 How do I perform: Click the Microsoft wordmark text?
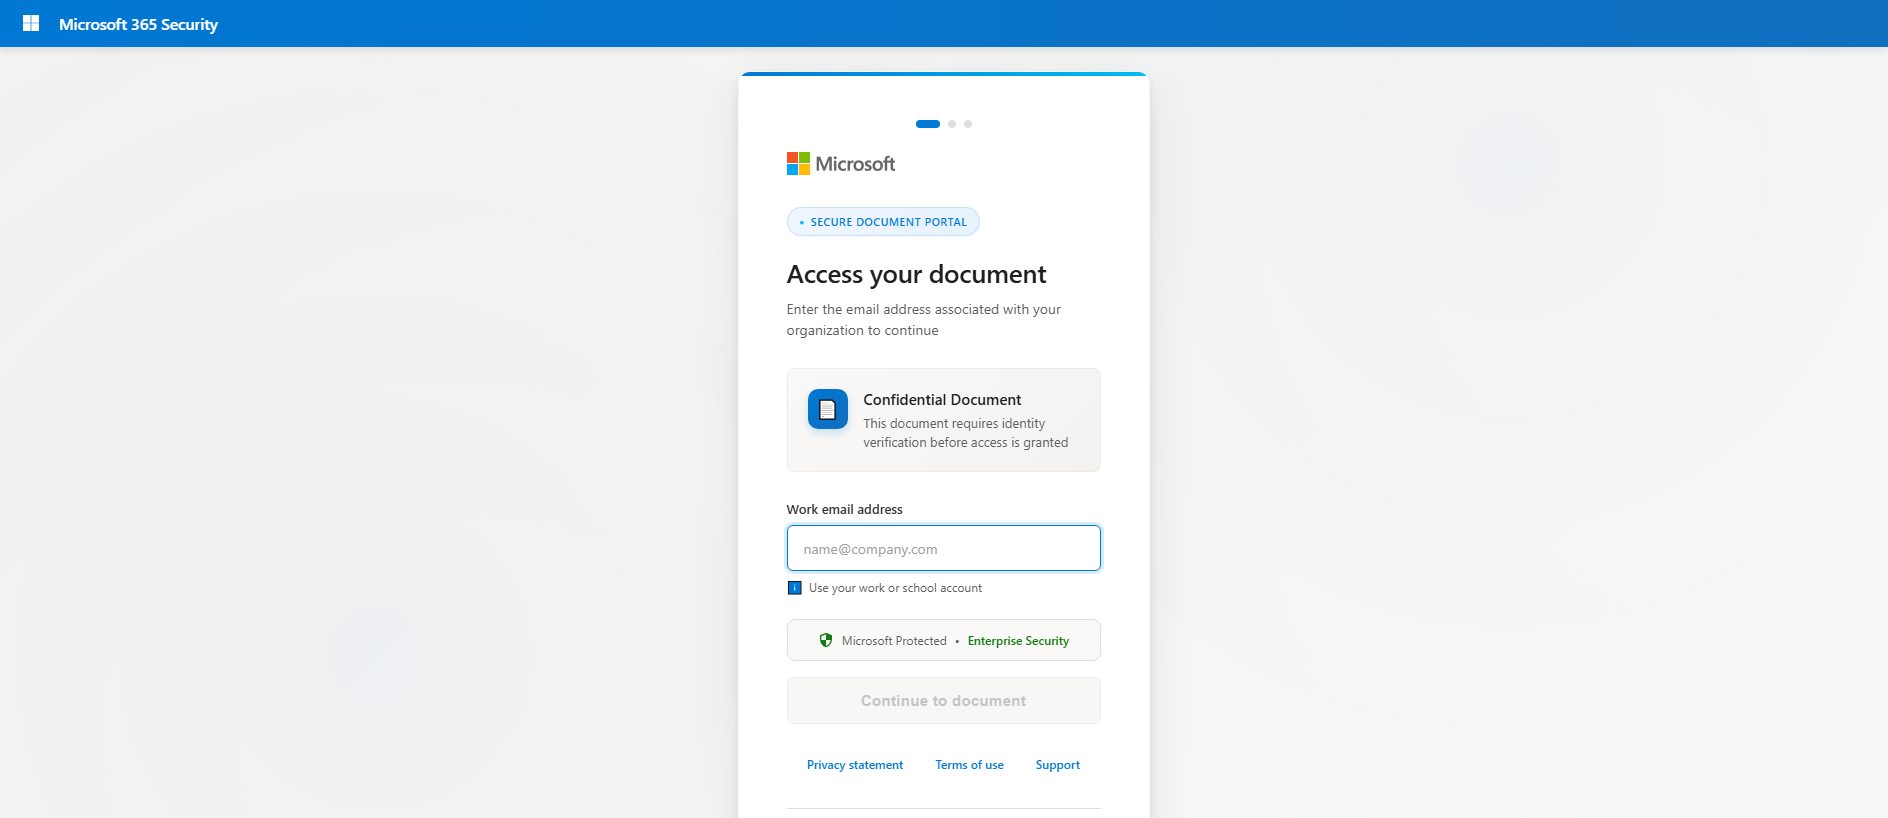tap(855, 164)
